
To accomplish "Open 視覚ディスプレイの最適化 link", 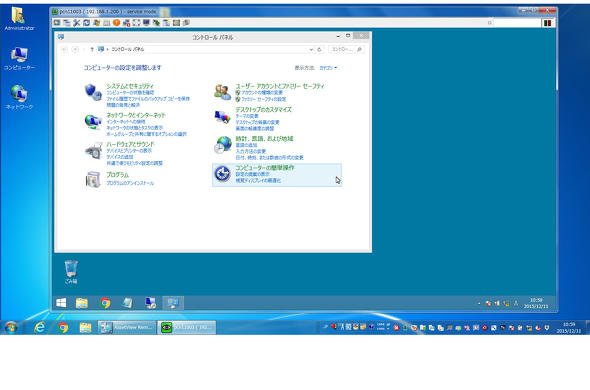I will click(x=258, y=181).
